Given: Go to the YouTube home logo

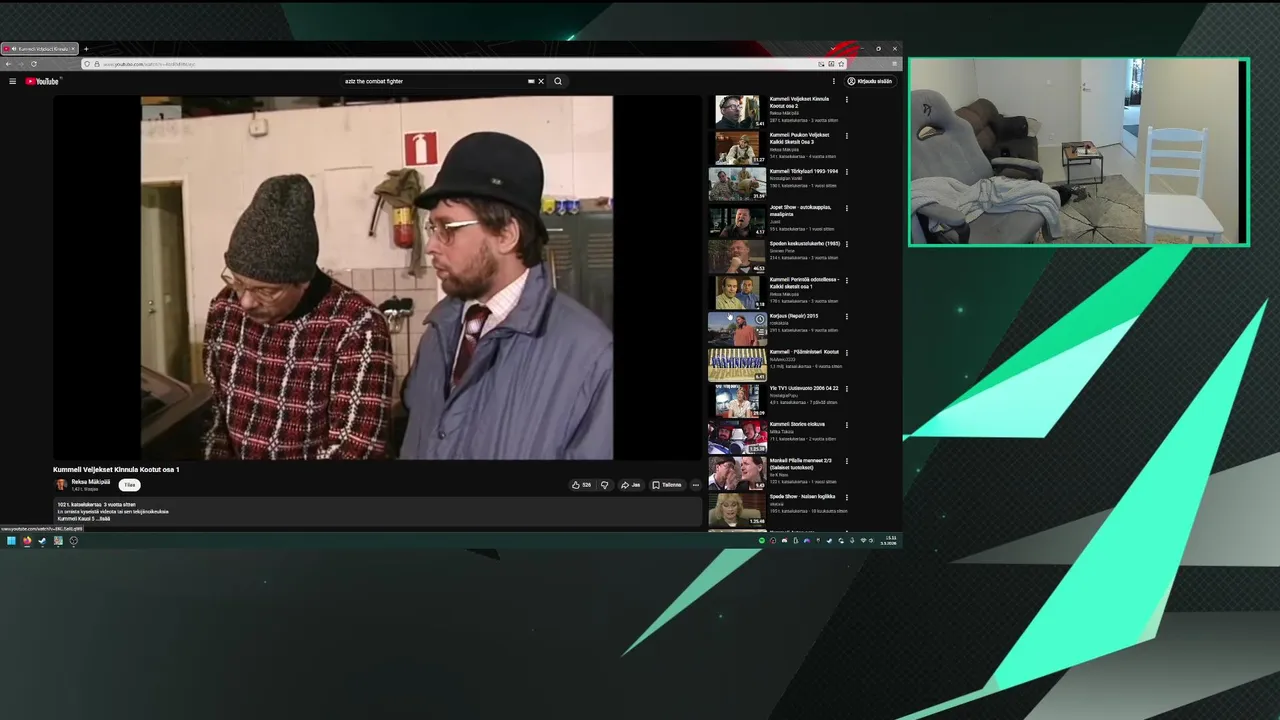Looking at the screenshot, I should pos(42,81).
